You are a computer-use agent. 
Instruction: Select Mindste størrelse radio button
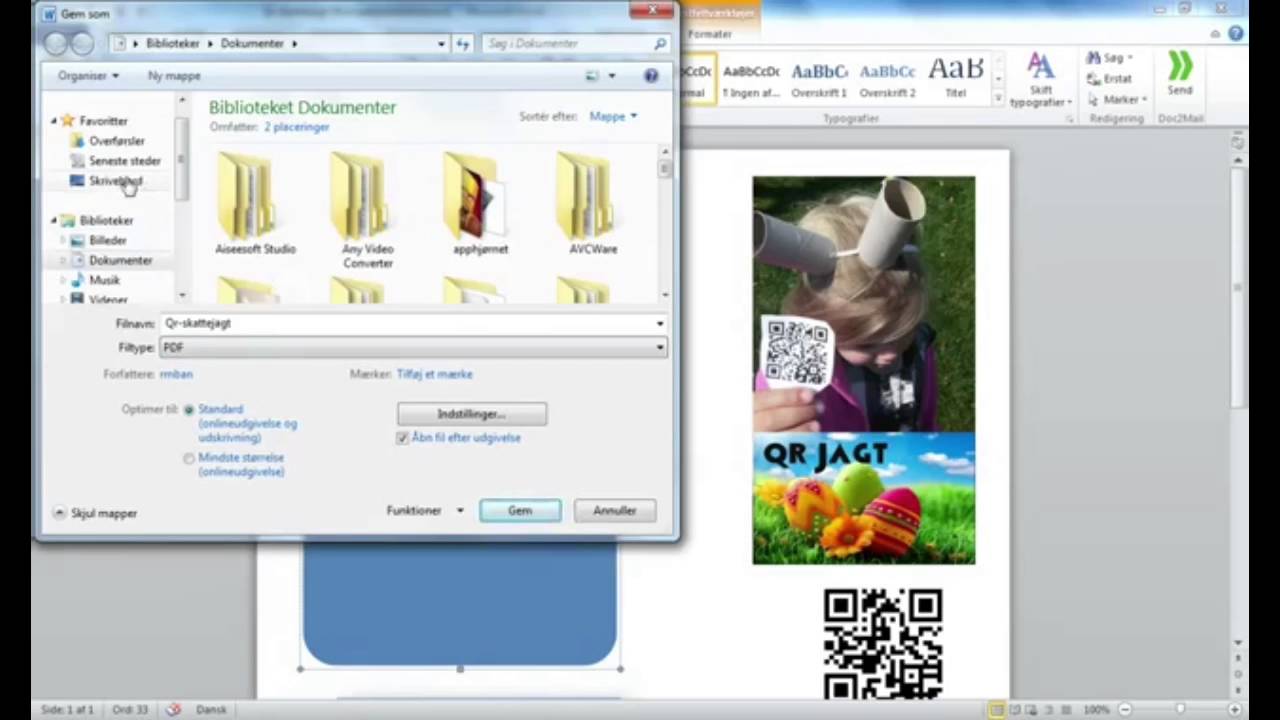click(x=189, y=458)
